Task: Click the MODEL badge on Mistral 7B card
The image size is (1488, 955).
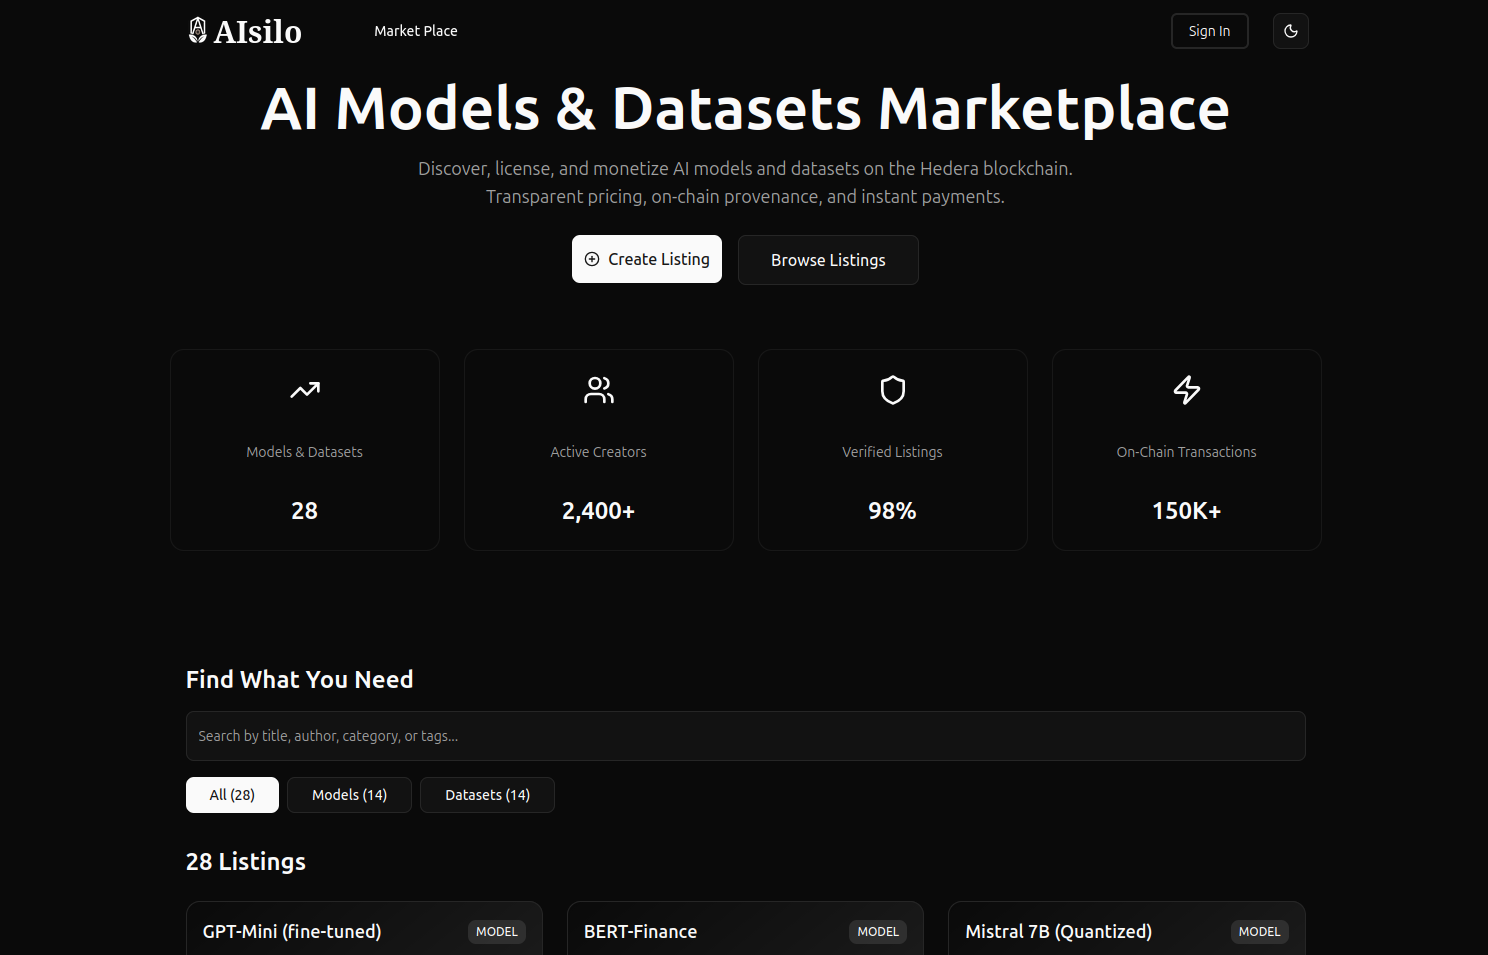Action: (1259, 931)
